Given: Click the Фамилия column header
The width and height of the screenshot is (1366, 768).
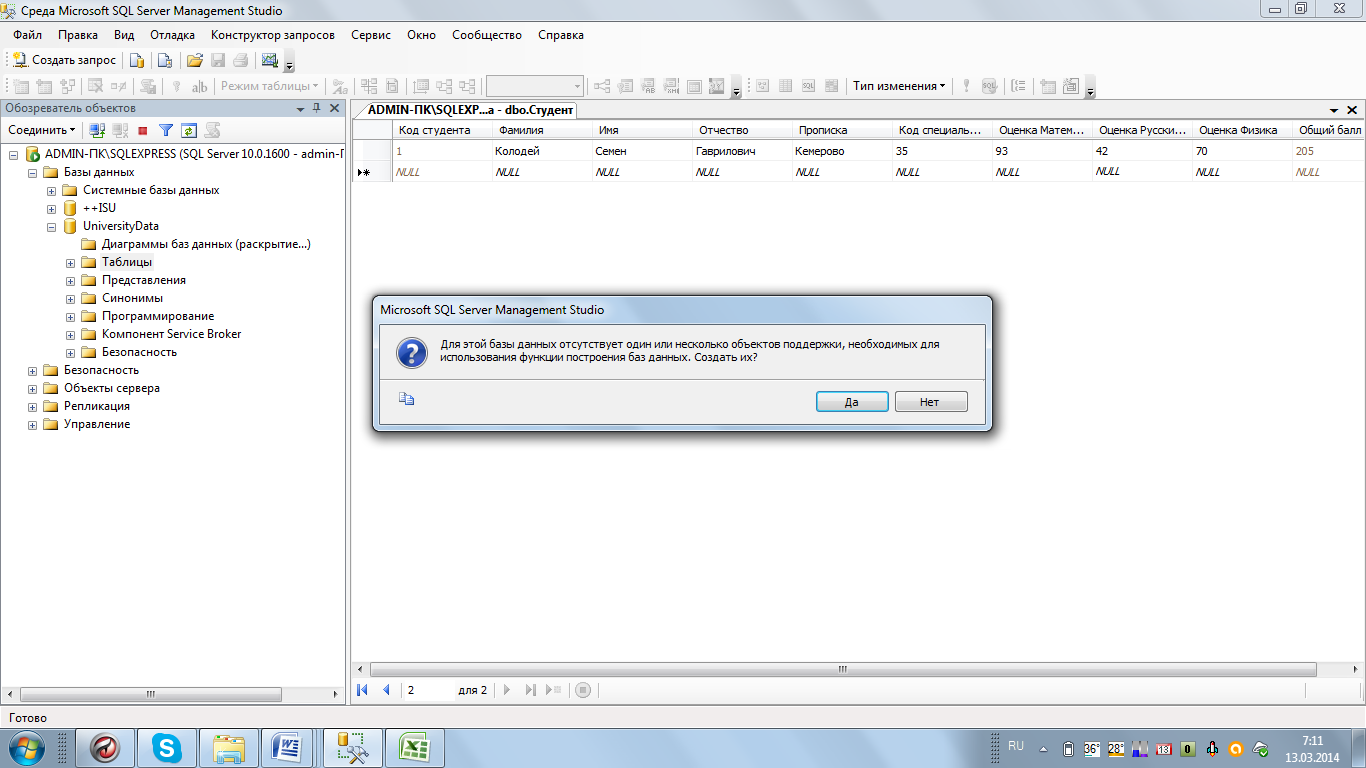Looking at the screenshot, I should [x=542, y=130].
